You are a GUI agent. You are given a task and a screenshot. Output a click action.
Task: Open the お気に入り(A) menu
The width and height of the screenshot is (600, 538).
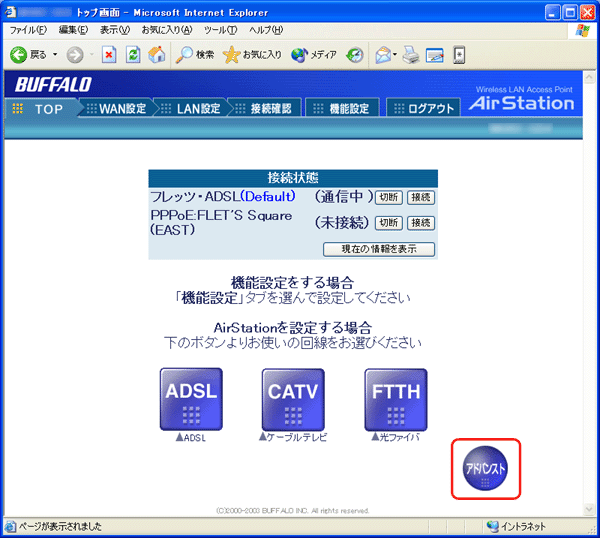pos(167,30)
